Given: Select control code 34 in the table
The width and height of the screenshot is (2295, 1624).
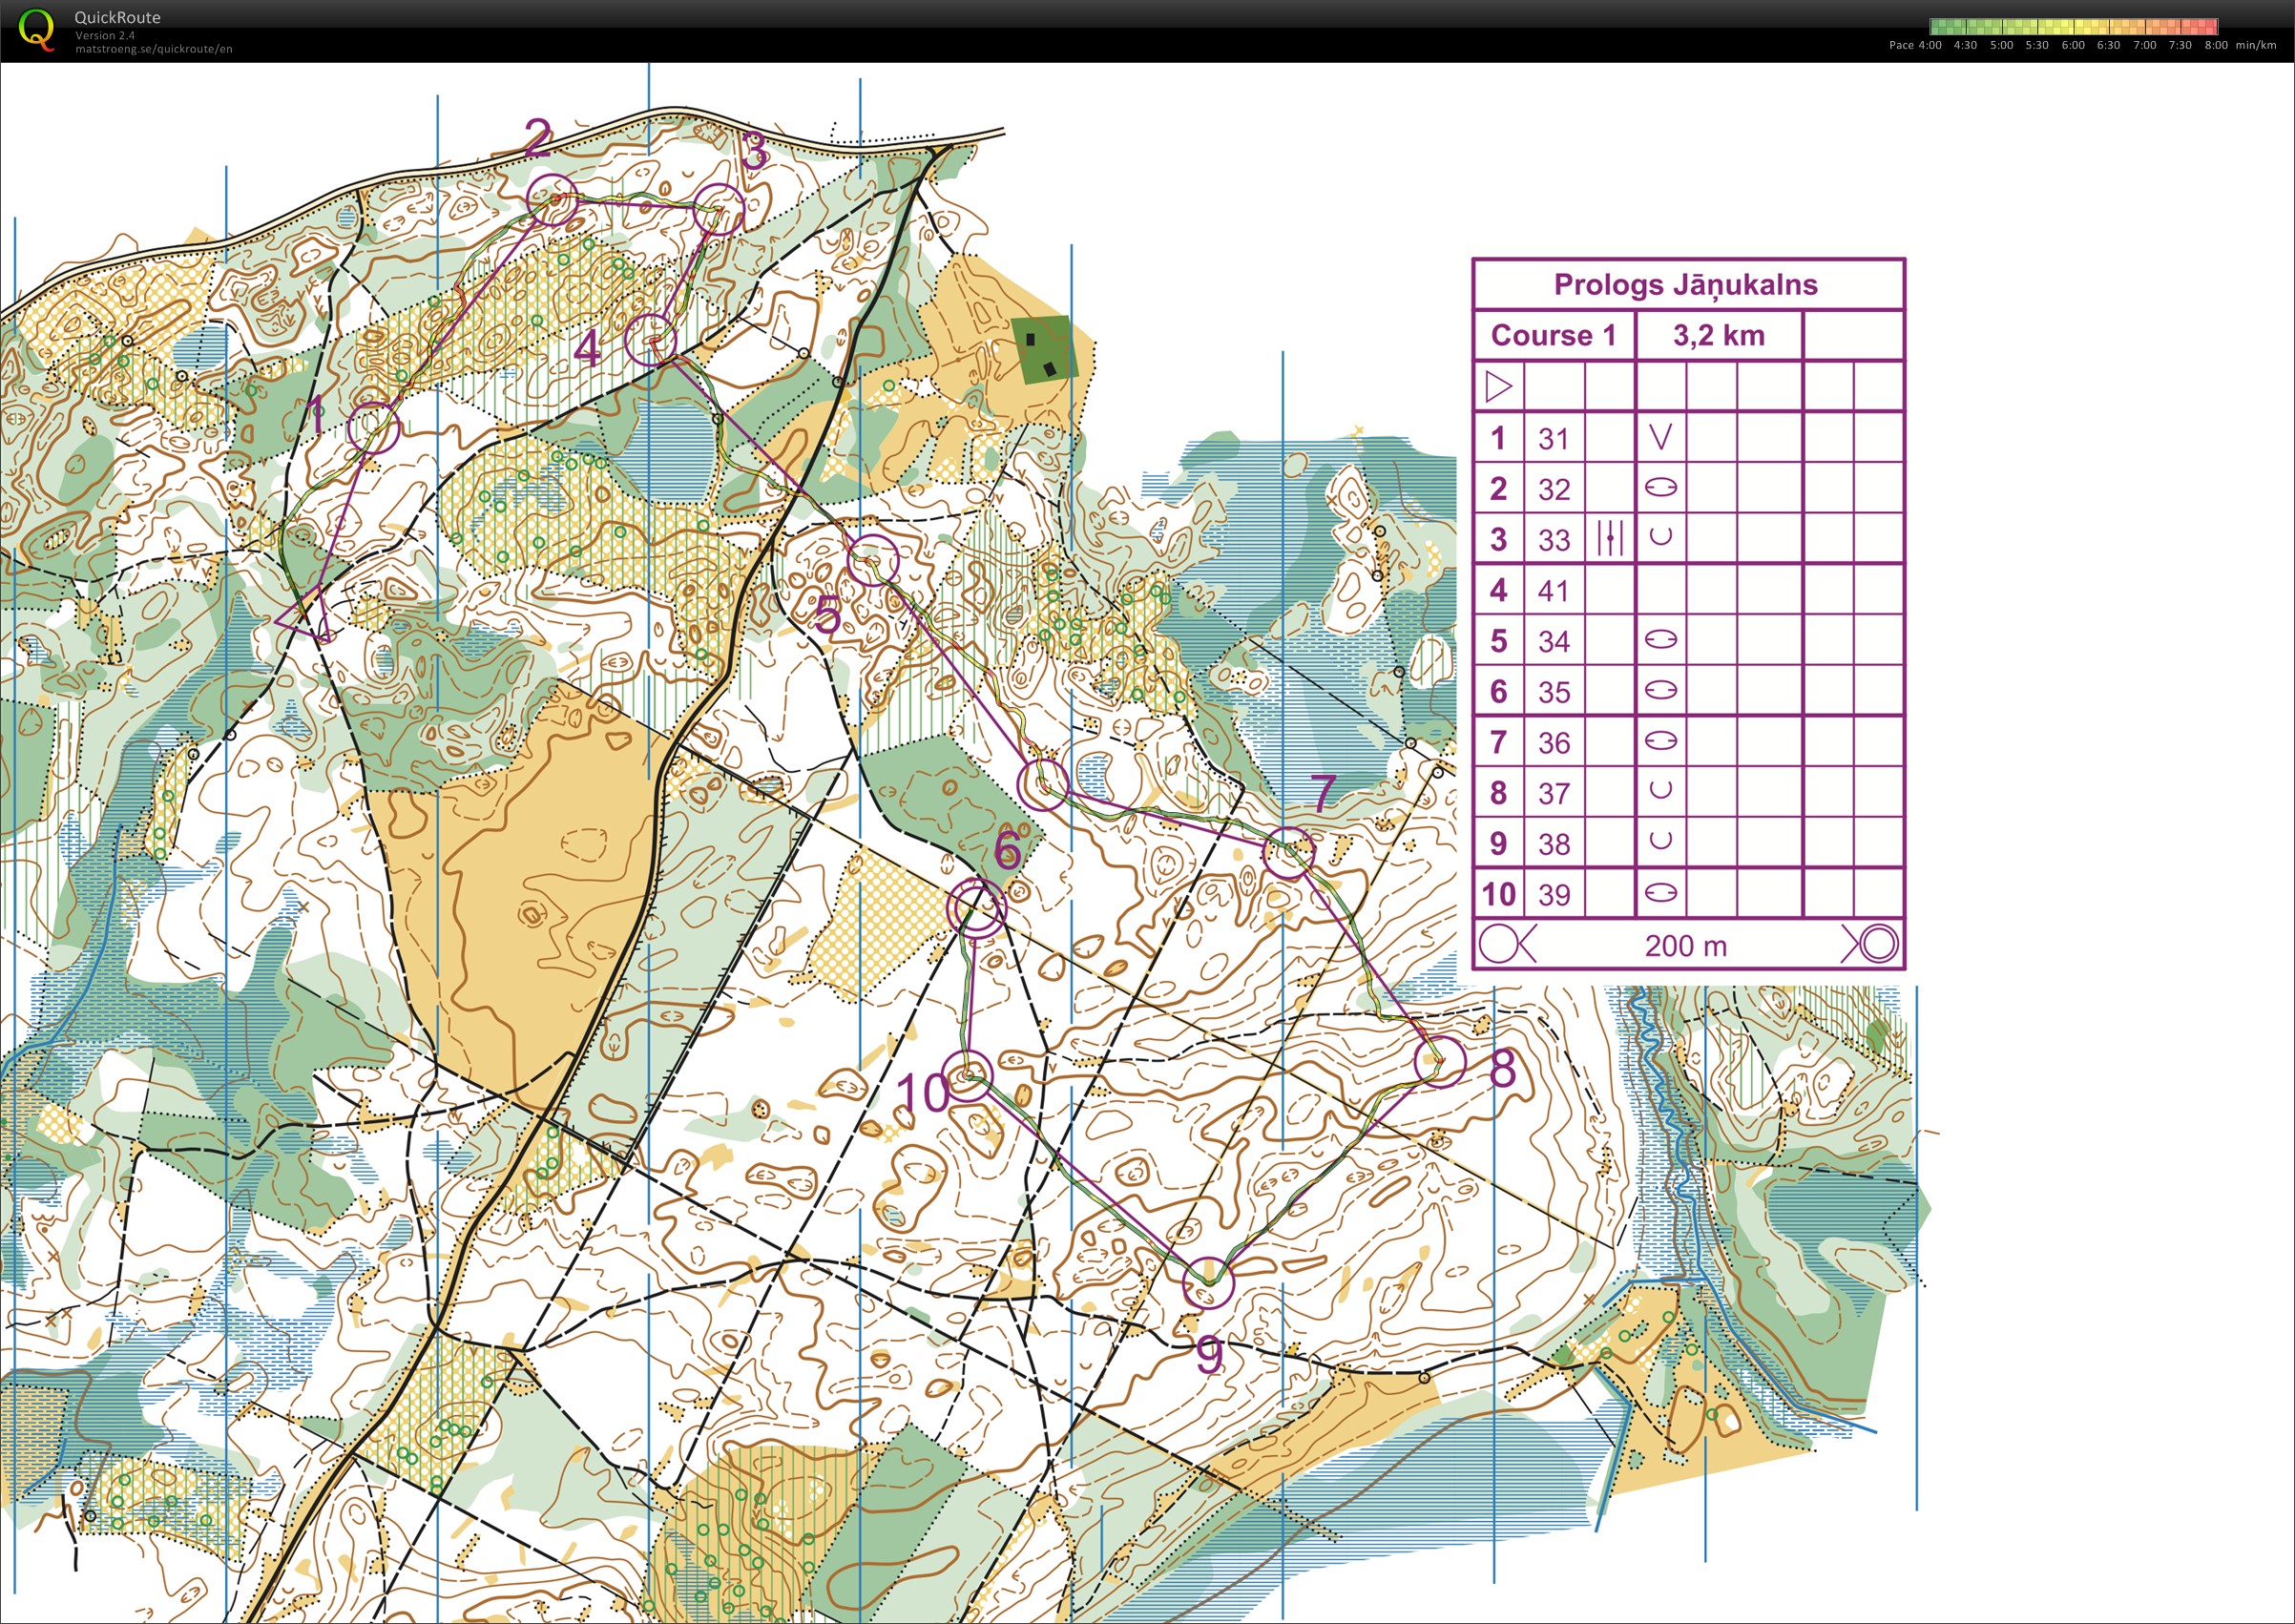Looking at the screenshot, I should click(1554, 641).
